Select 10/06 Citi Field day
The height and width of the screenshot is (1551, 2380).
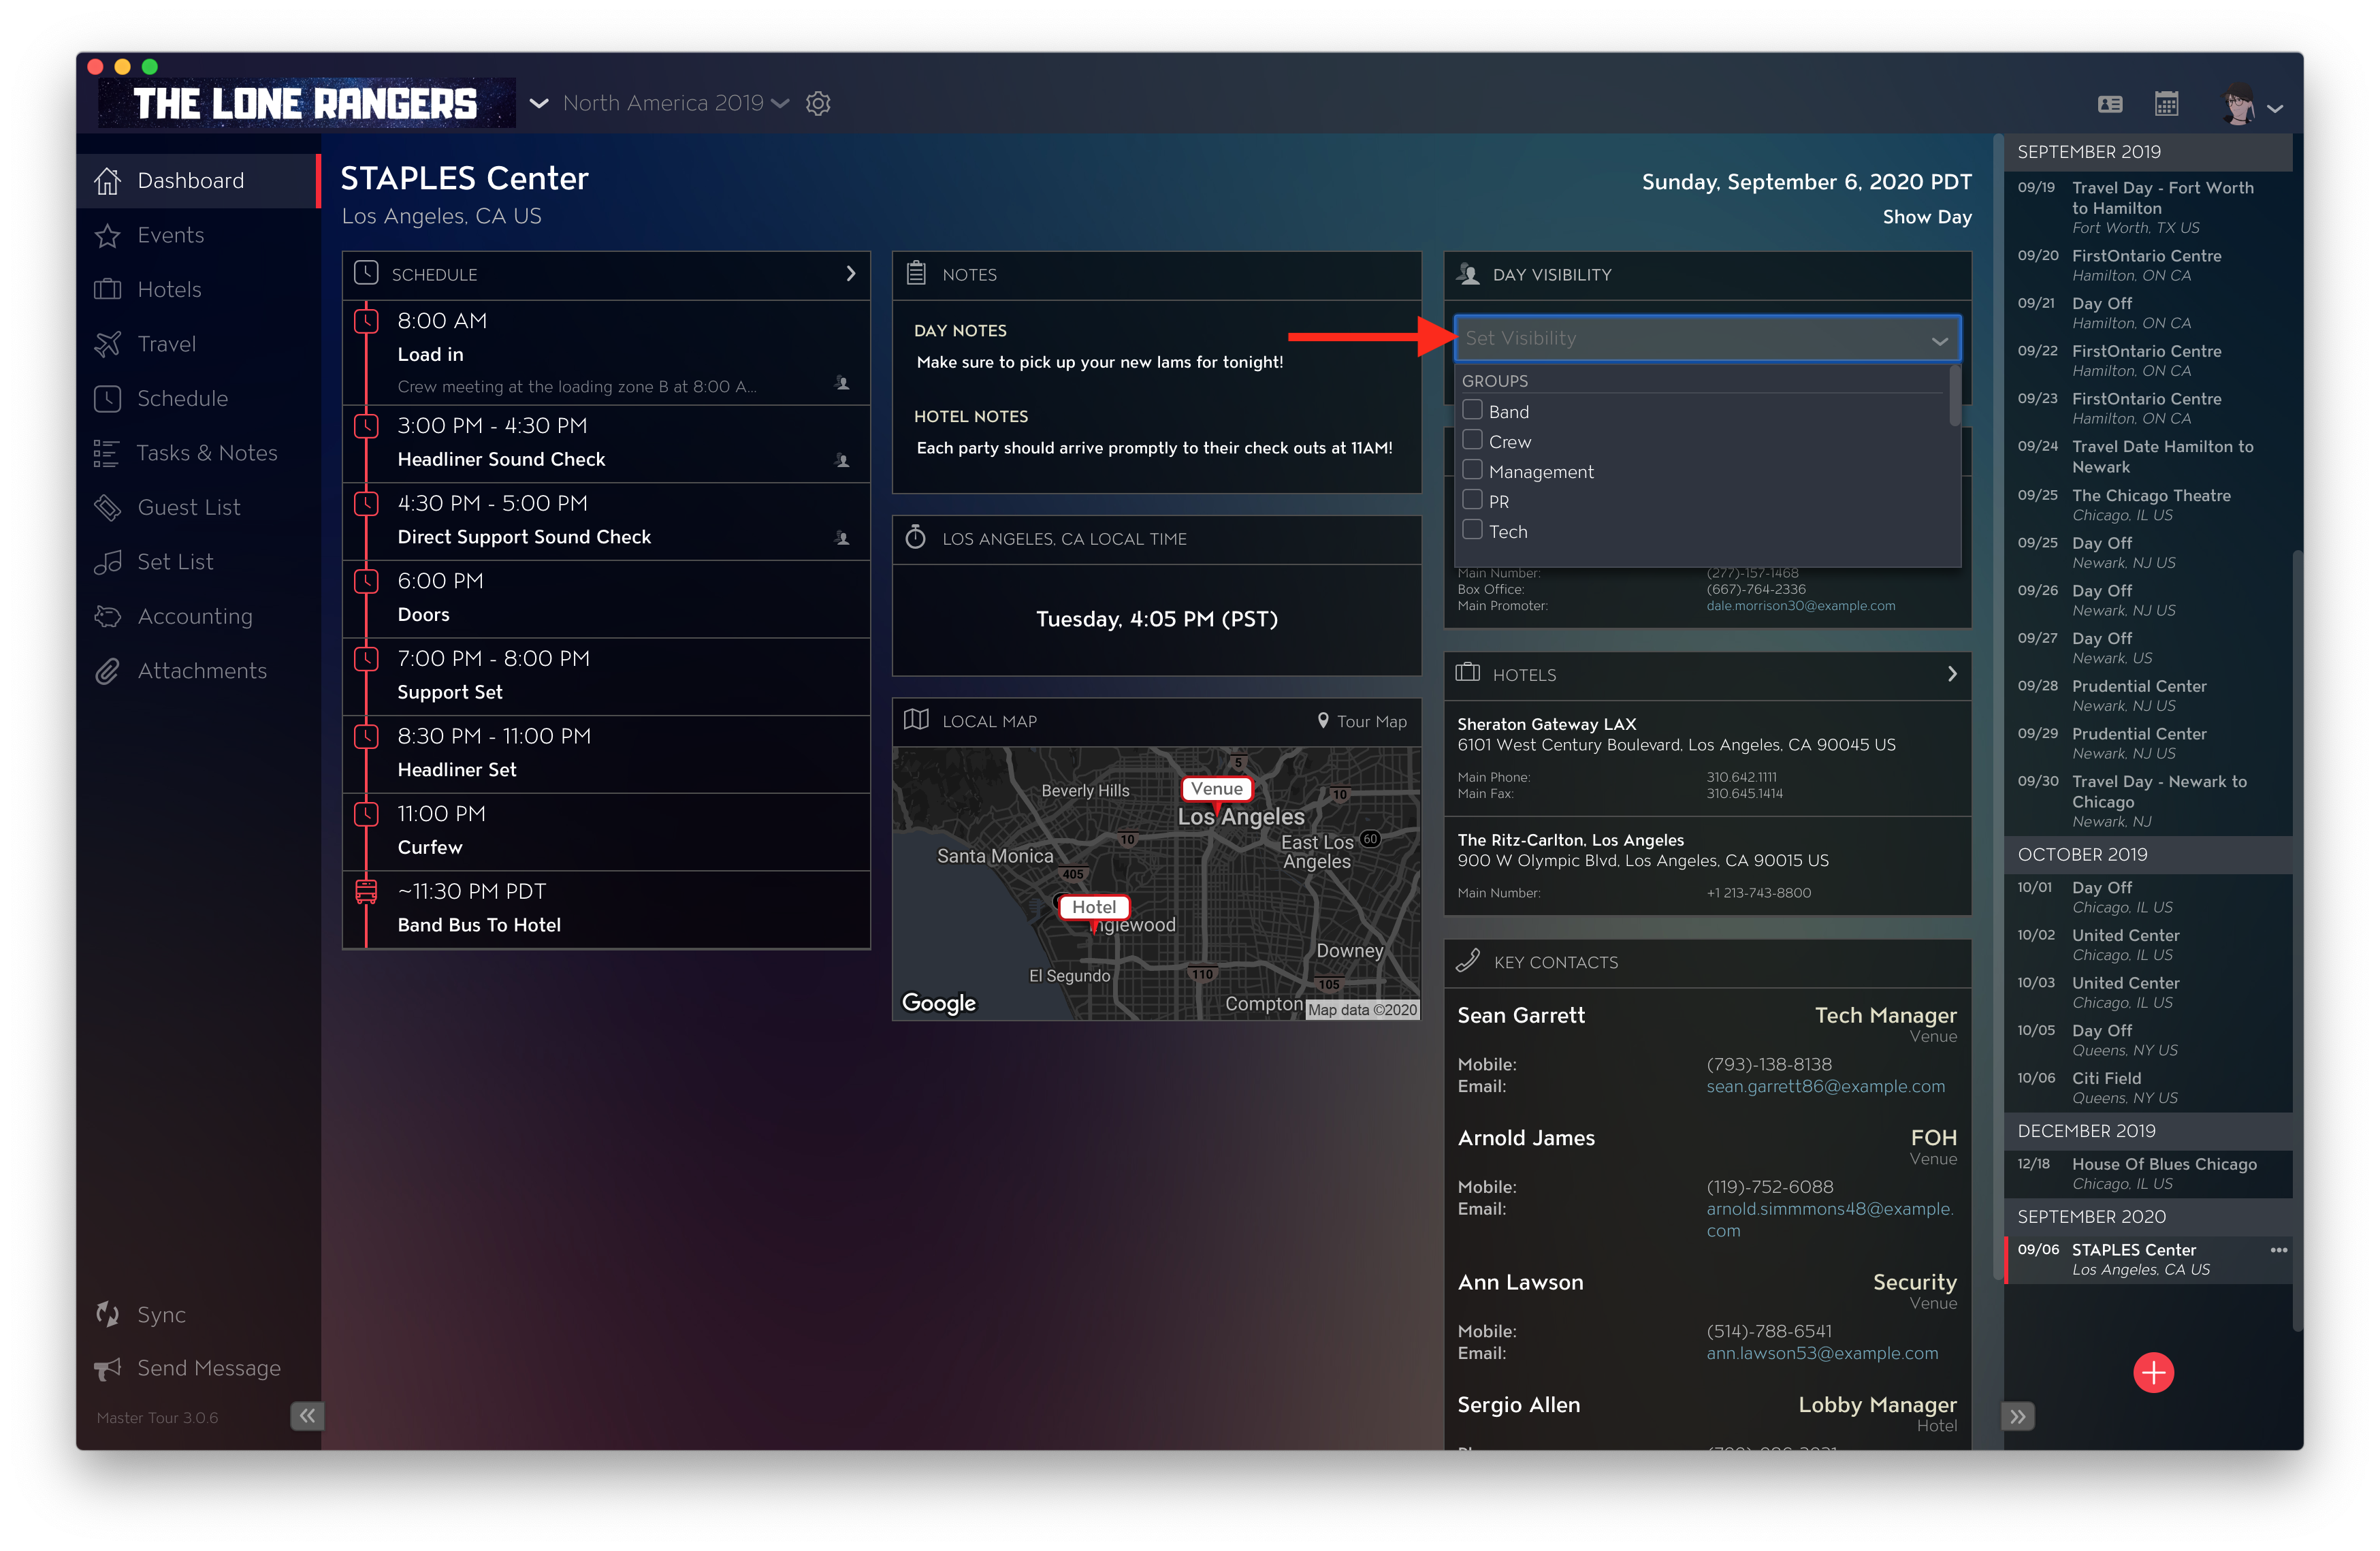[x=2148, y=1088]
